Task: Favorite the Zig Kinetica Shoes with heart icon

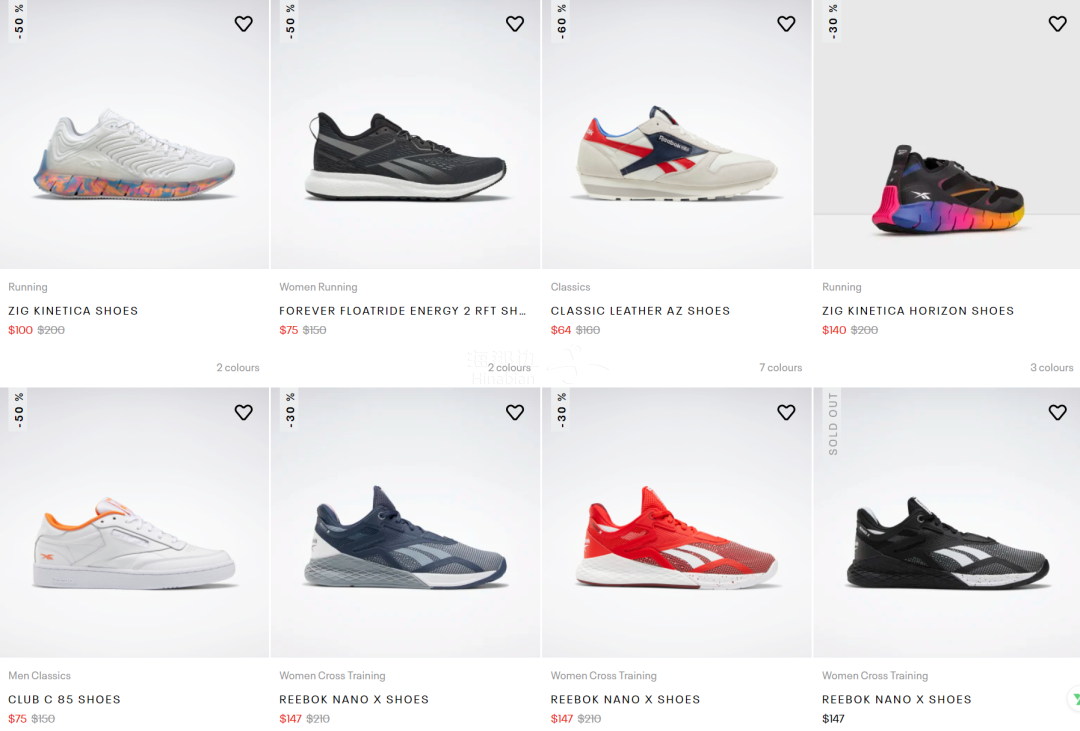Action: (244, 24)
